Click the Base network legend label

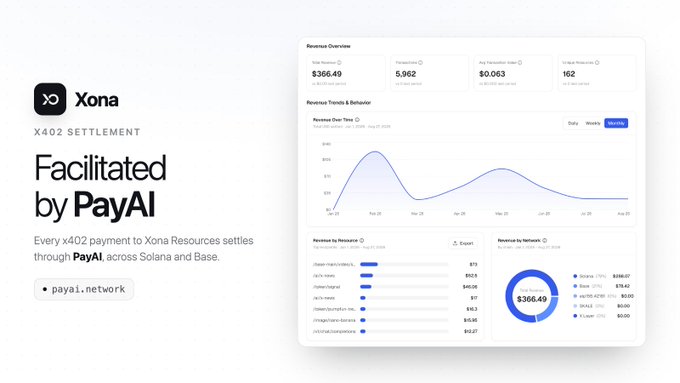(584, 286)
